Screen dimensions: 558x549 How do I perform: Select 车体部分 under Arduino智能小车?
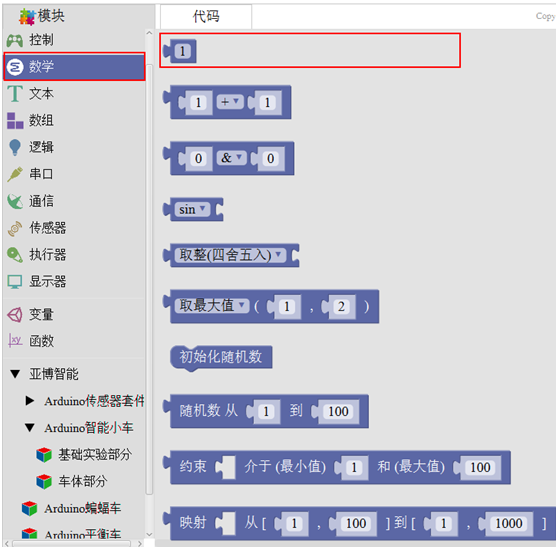point(82,481)
